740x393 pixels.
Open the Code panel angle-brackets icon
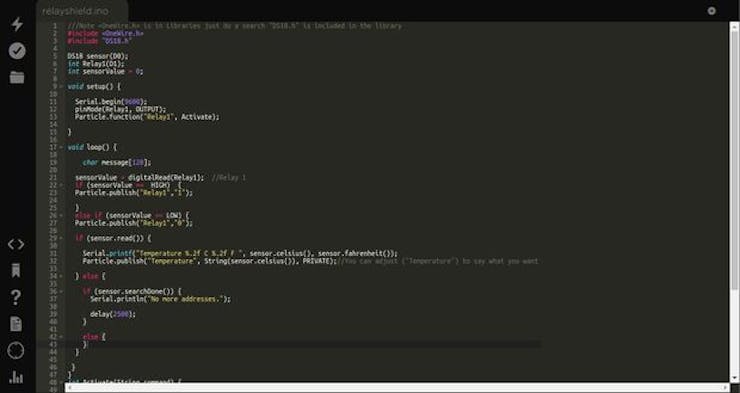click(16, 244)
